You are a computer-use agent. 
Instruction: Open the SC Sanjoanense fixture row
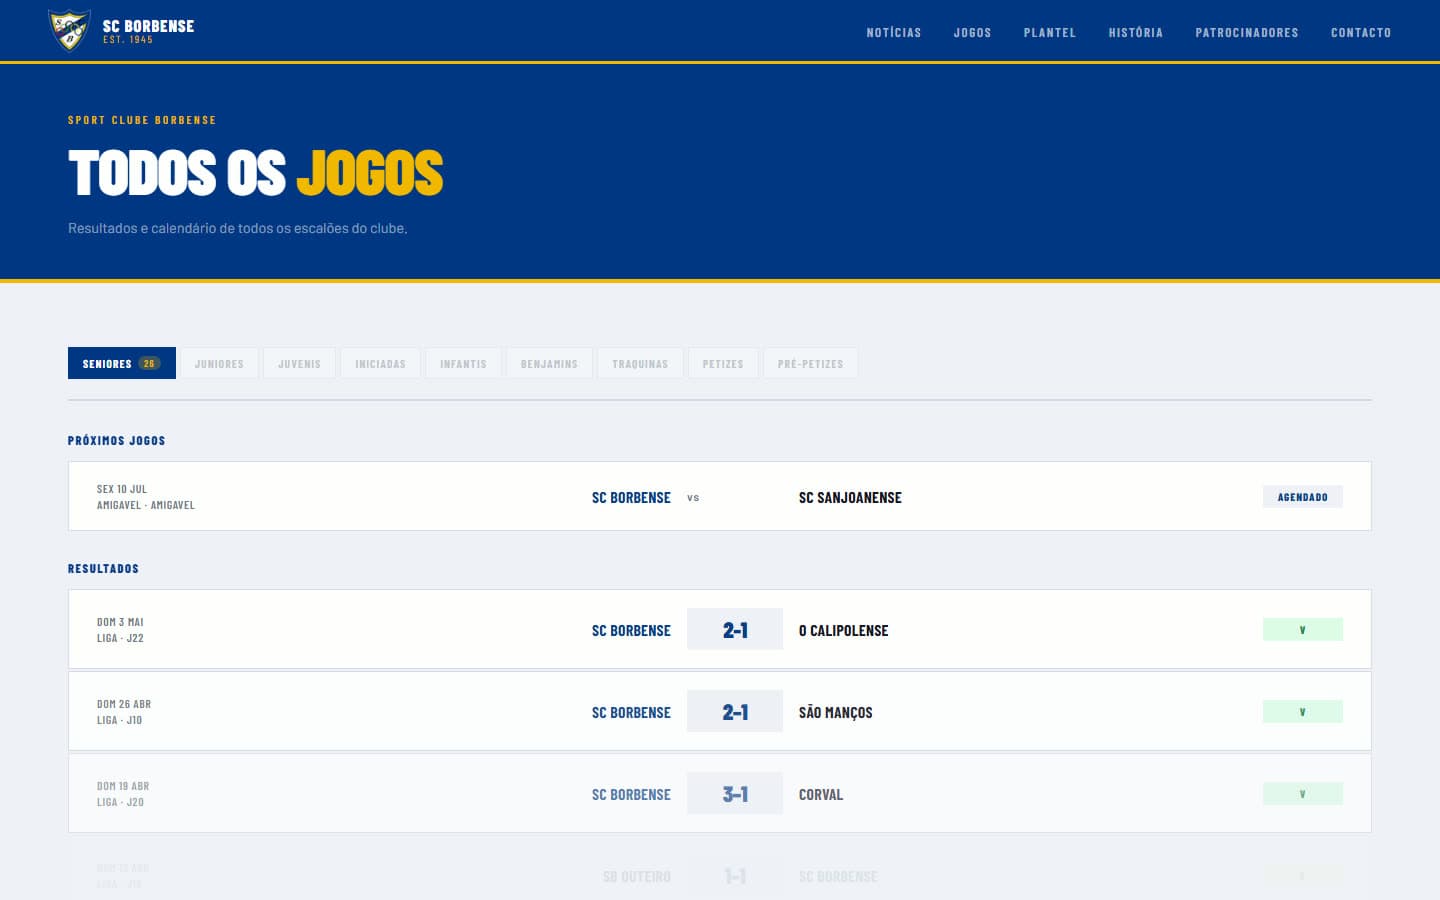pyautogui.click(x=719, y=496)
